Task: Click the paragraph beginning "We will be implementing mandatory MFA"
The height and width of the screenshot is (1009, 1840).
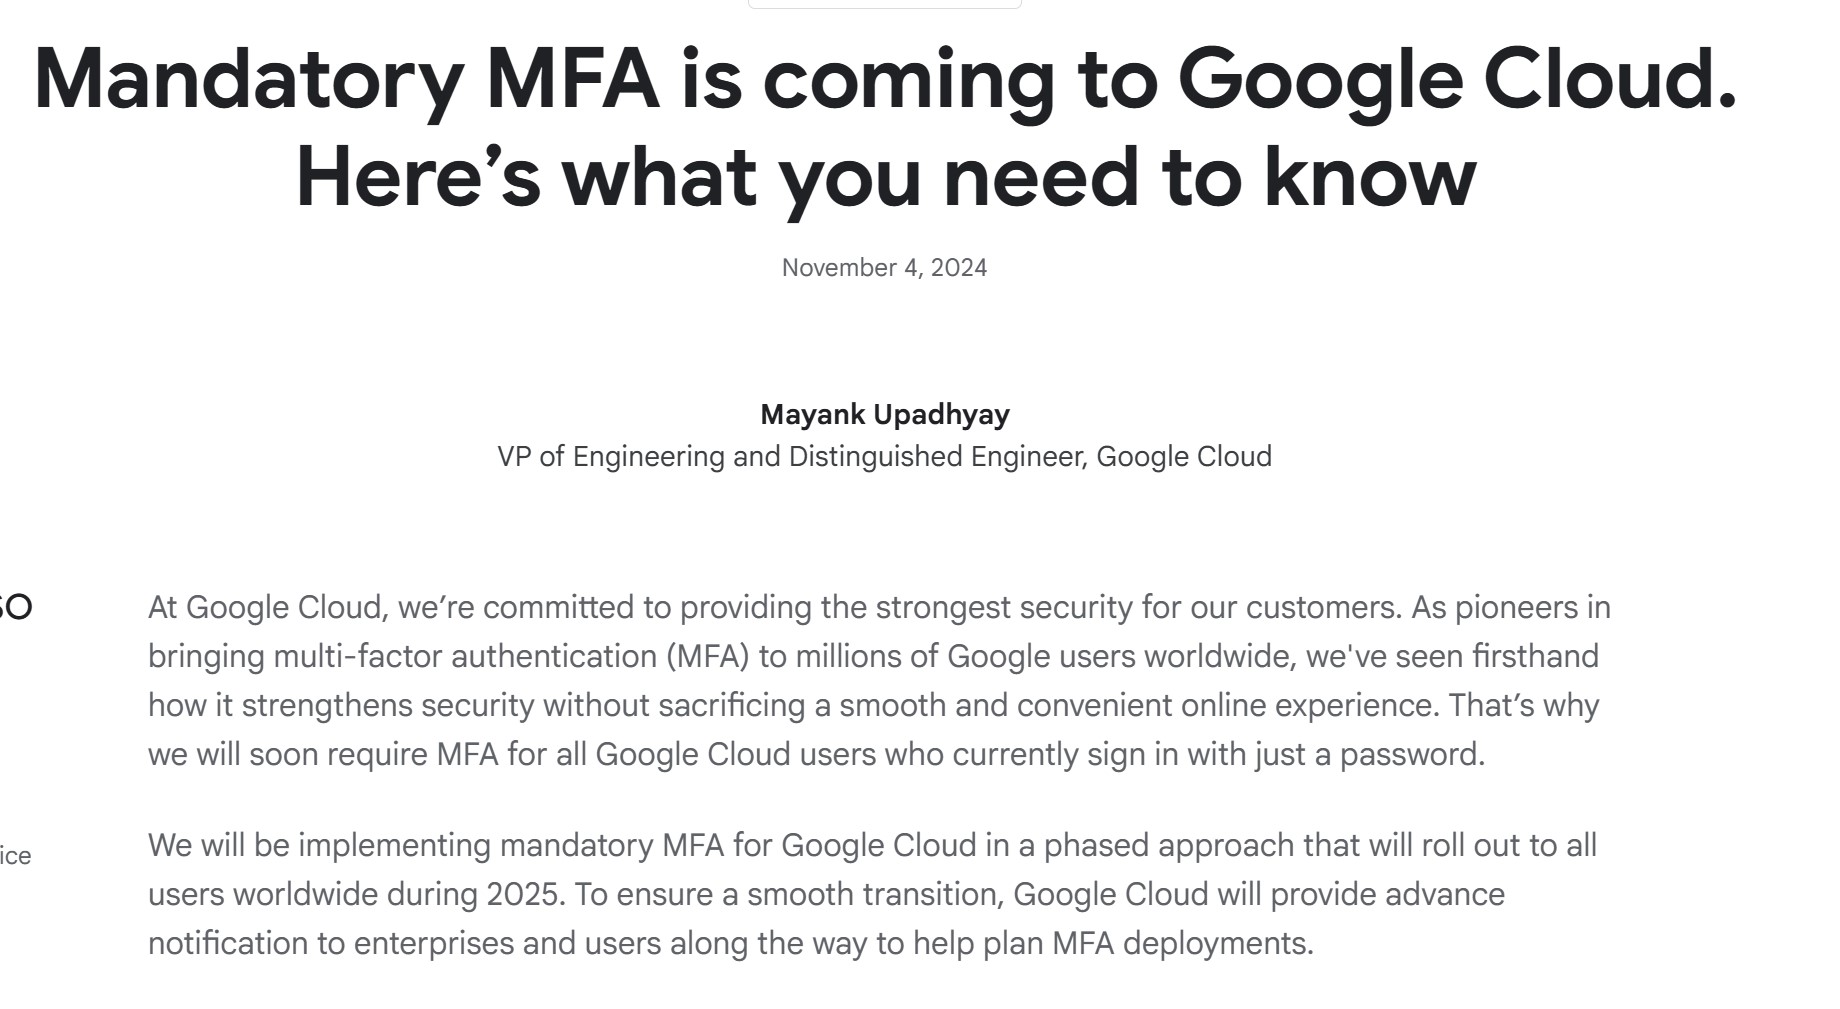Action: click(872, 894)
